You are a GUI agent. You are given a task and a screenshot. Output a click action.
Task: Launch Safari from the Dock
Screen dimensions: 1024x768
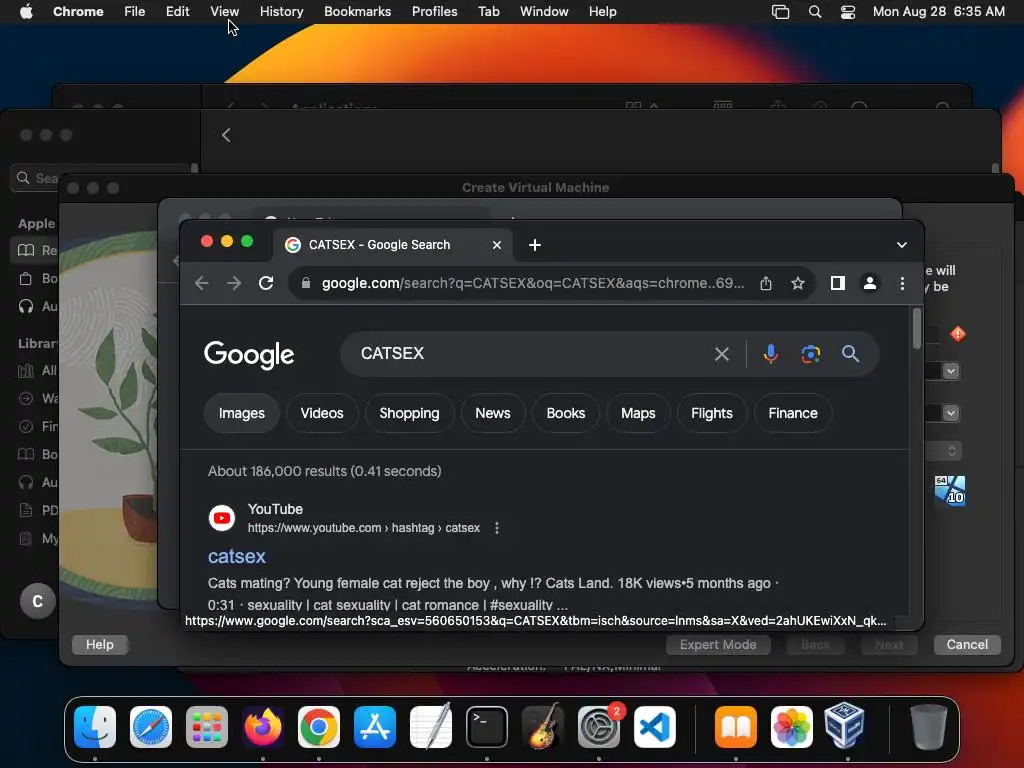[x=151, y=727]
